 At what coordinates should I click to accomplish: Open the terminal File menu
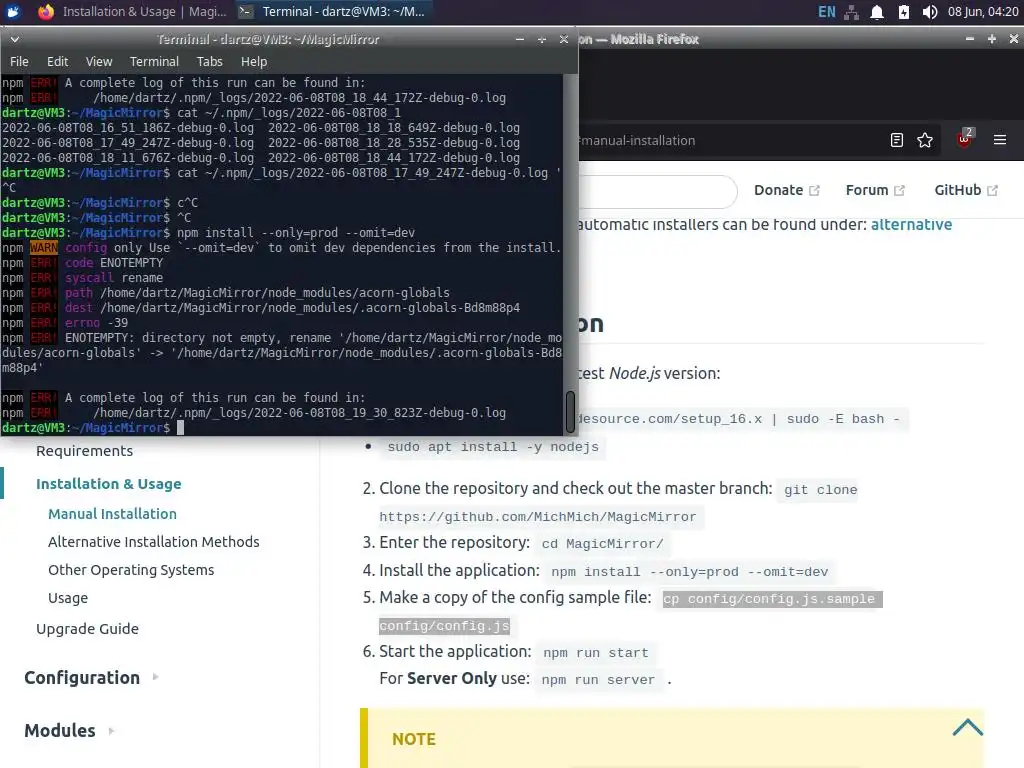tap(19, 61)
